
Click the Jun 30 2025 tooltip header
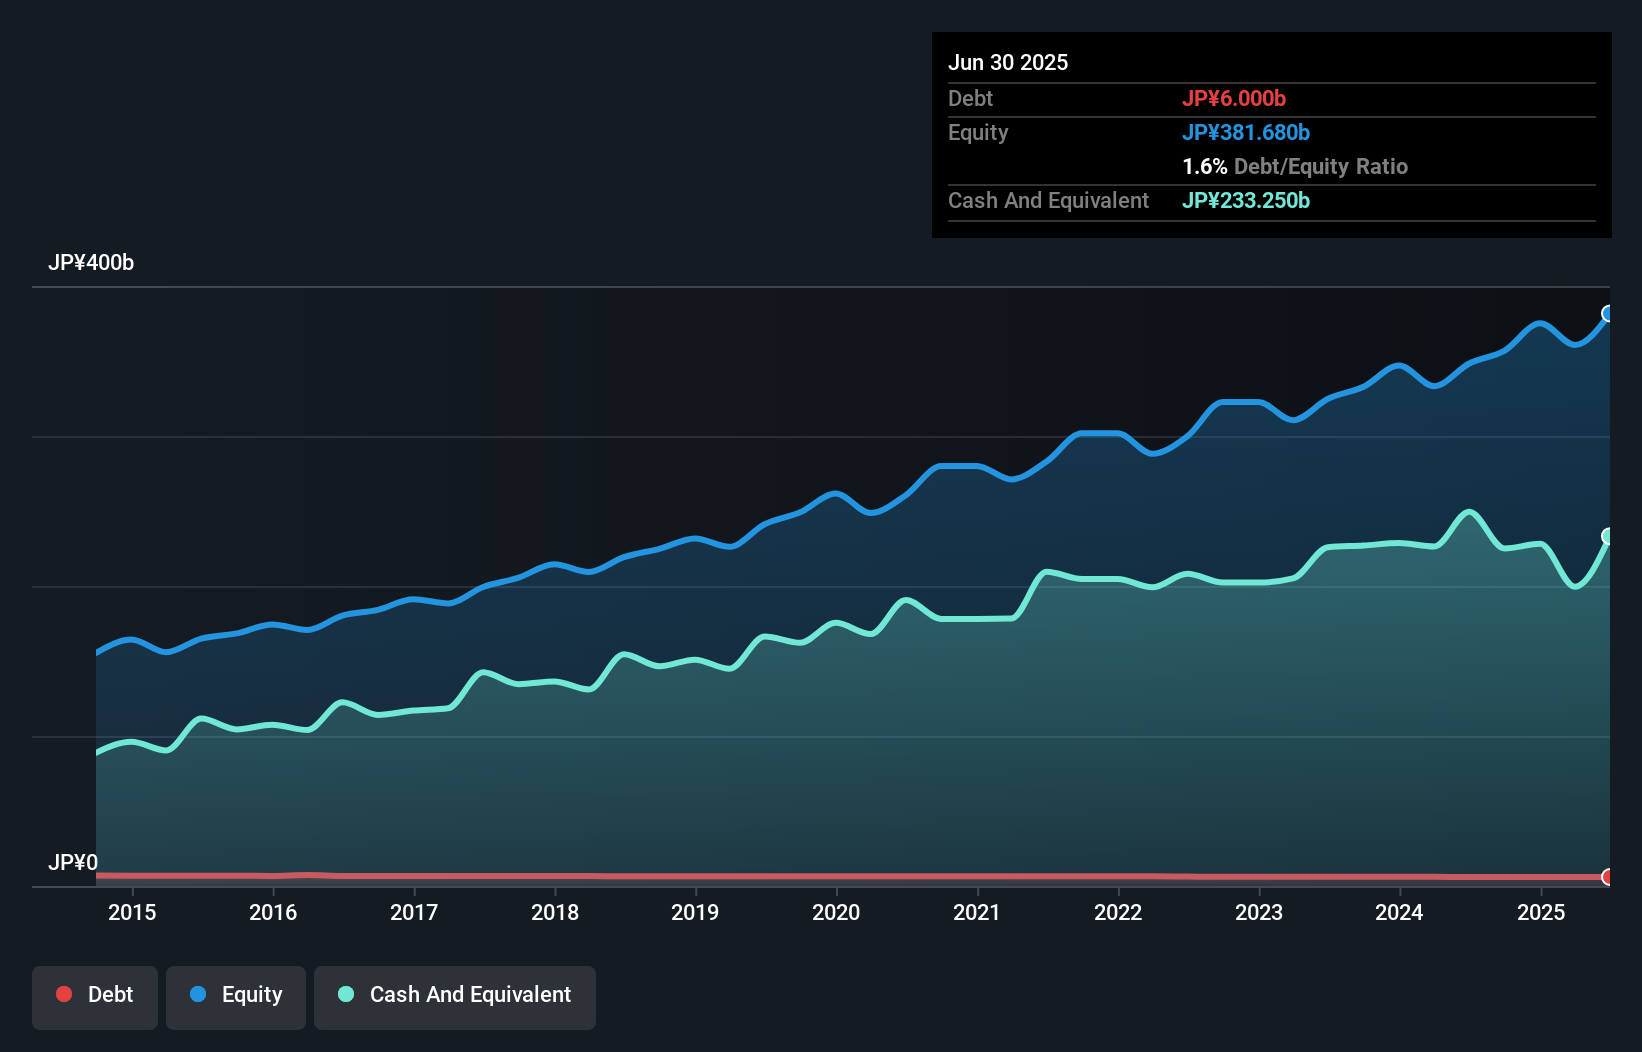pos(1008,62)
